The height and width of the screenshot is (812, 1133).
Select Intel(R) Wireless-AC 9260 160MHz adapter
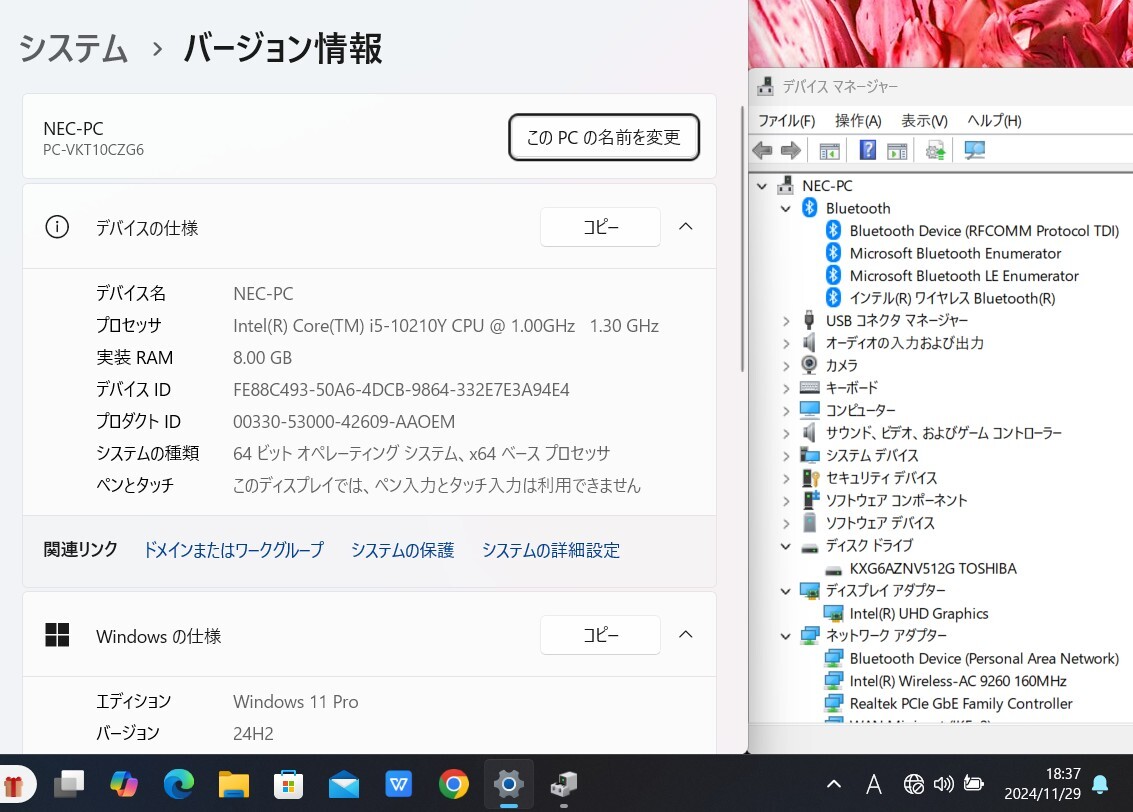point(957,681)
